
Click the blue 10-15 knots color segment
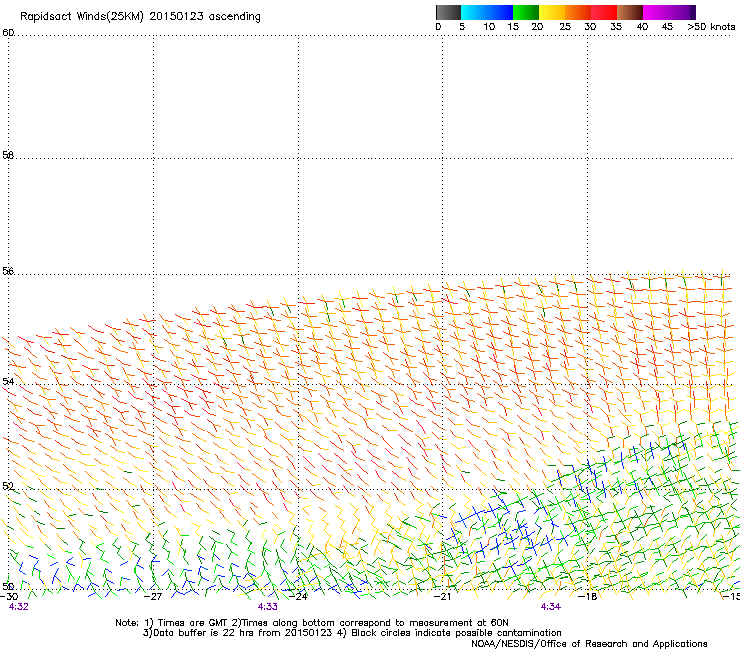point(500,12)
